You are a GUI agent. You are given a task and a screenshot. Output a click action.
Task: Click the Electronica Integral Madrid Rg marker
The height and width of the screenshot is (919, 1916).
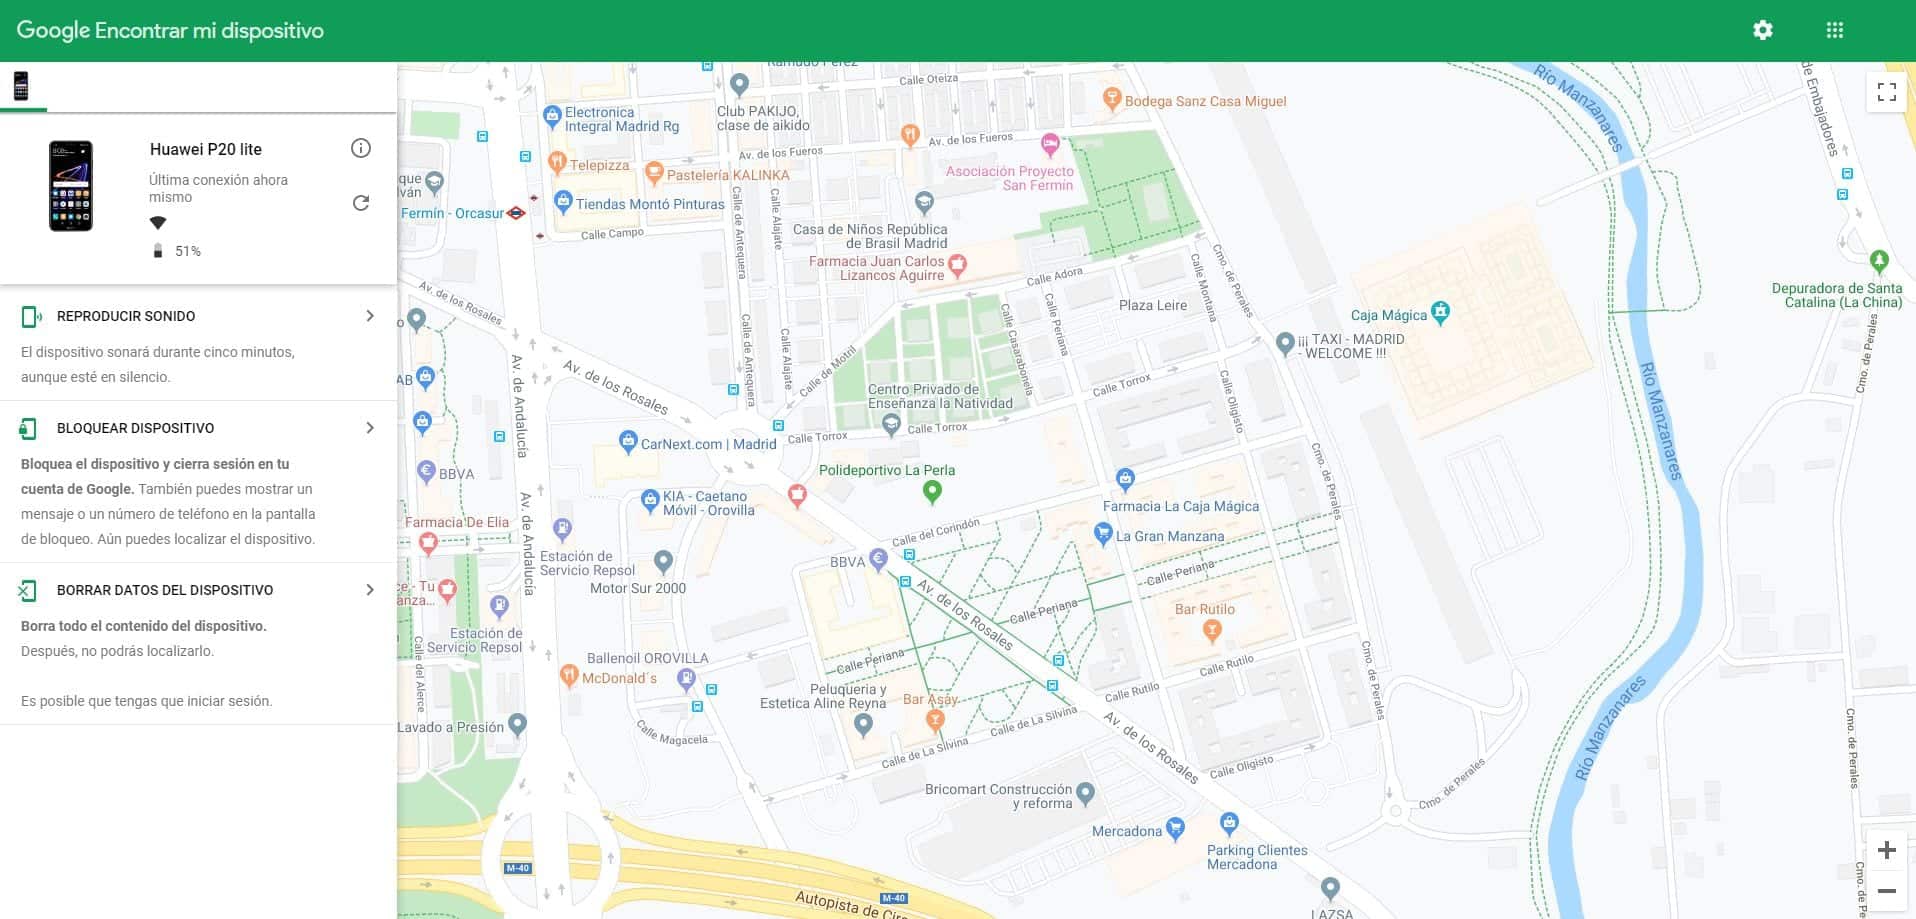click(x=552, y=116)
